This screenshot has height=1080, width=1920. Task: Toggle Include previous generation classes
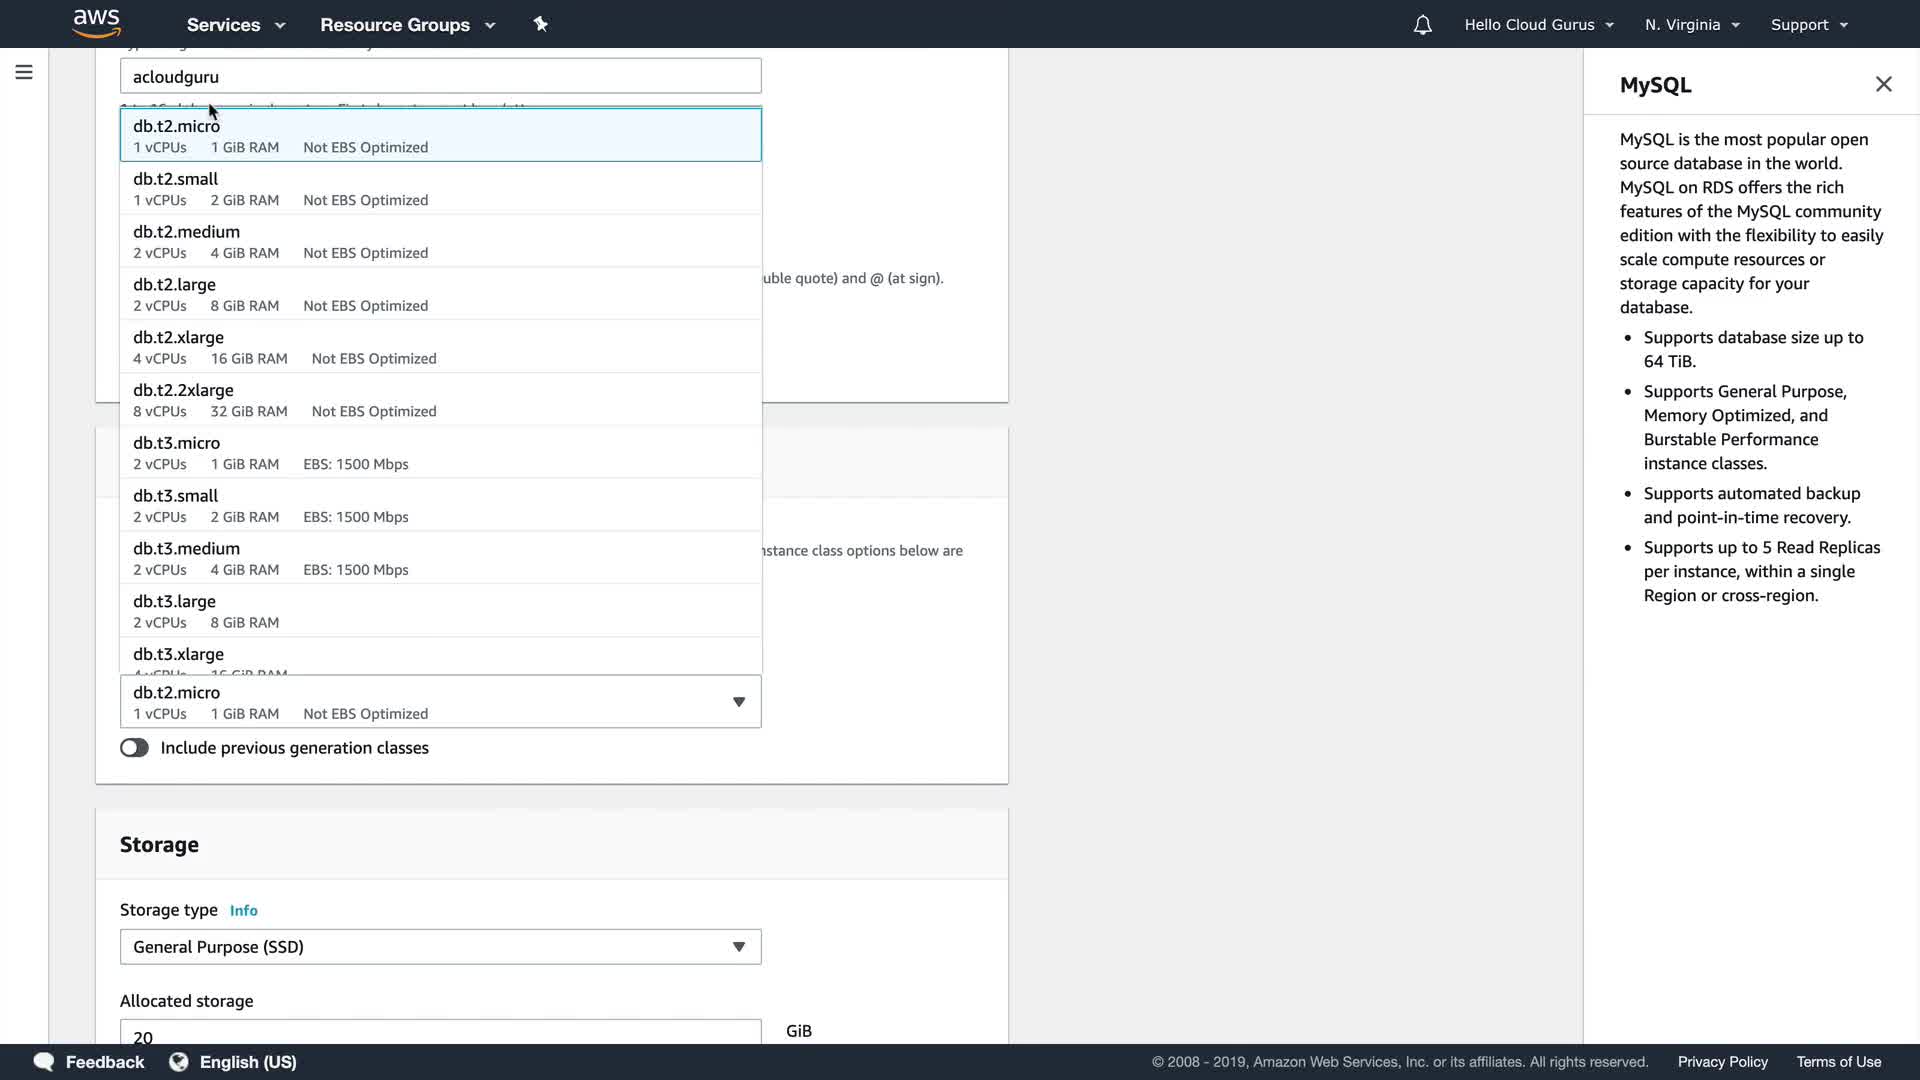134,748
